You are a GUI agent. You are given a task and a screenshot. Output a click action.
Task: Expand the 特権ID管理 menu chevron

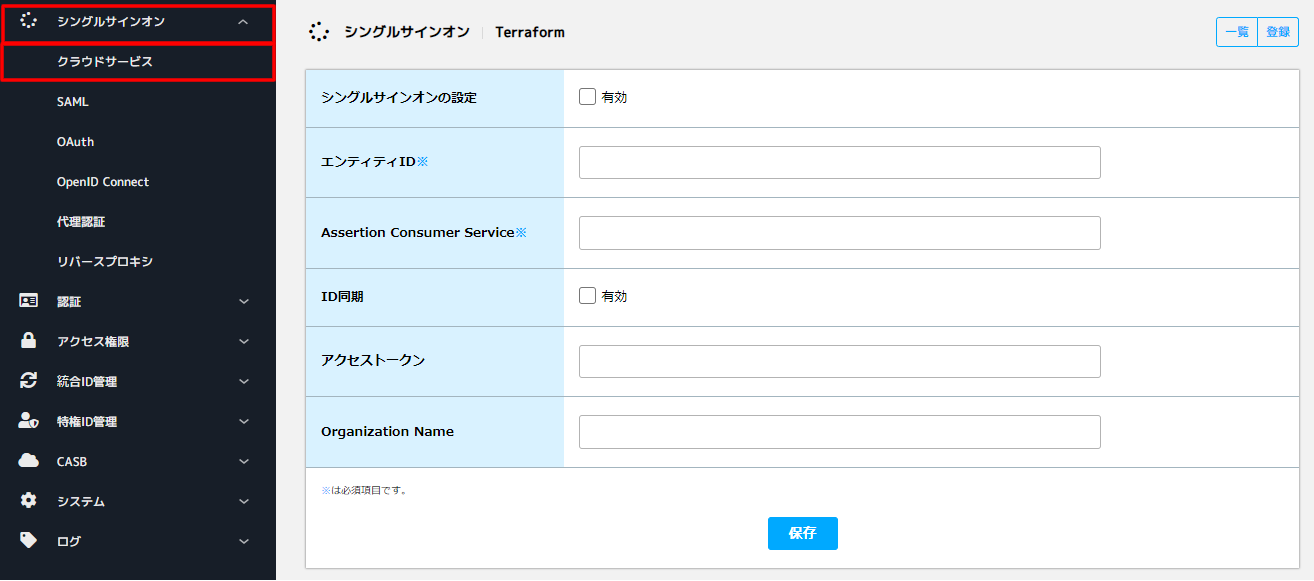[244, 422]
